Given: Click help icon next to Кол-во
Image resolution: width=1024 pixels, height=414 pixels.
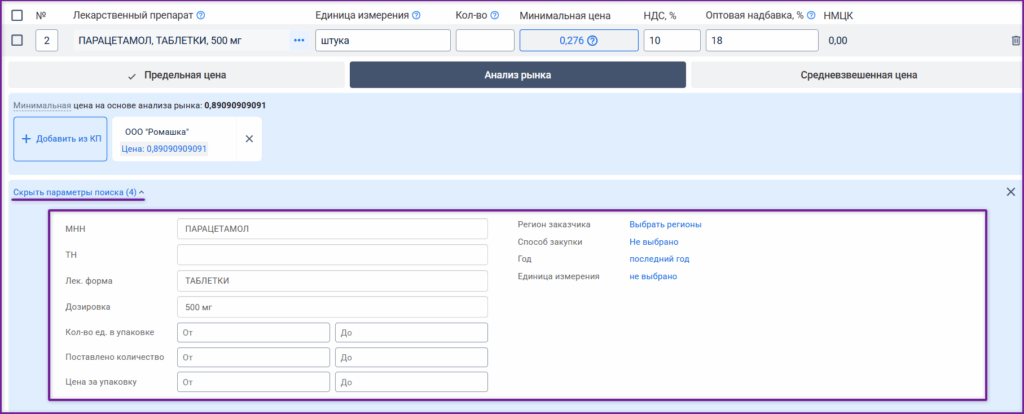Looking at the screenshot, I should [x=495, y=15].
